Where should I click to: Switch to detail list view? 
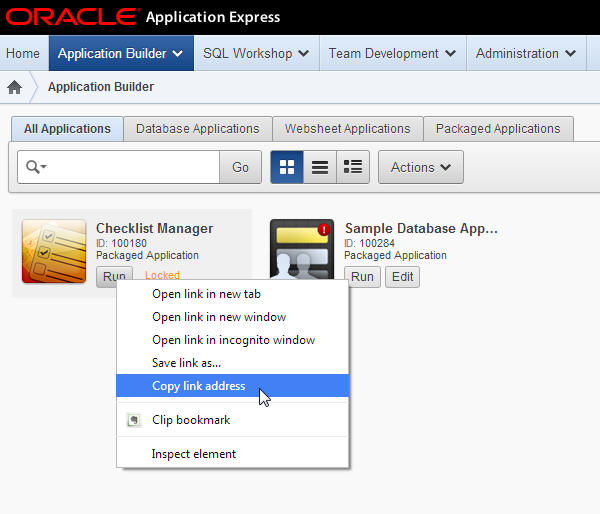pos(353,167)
